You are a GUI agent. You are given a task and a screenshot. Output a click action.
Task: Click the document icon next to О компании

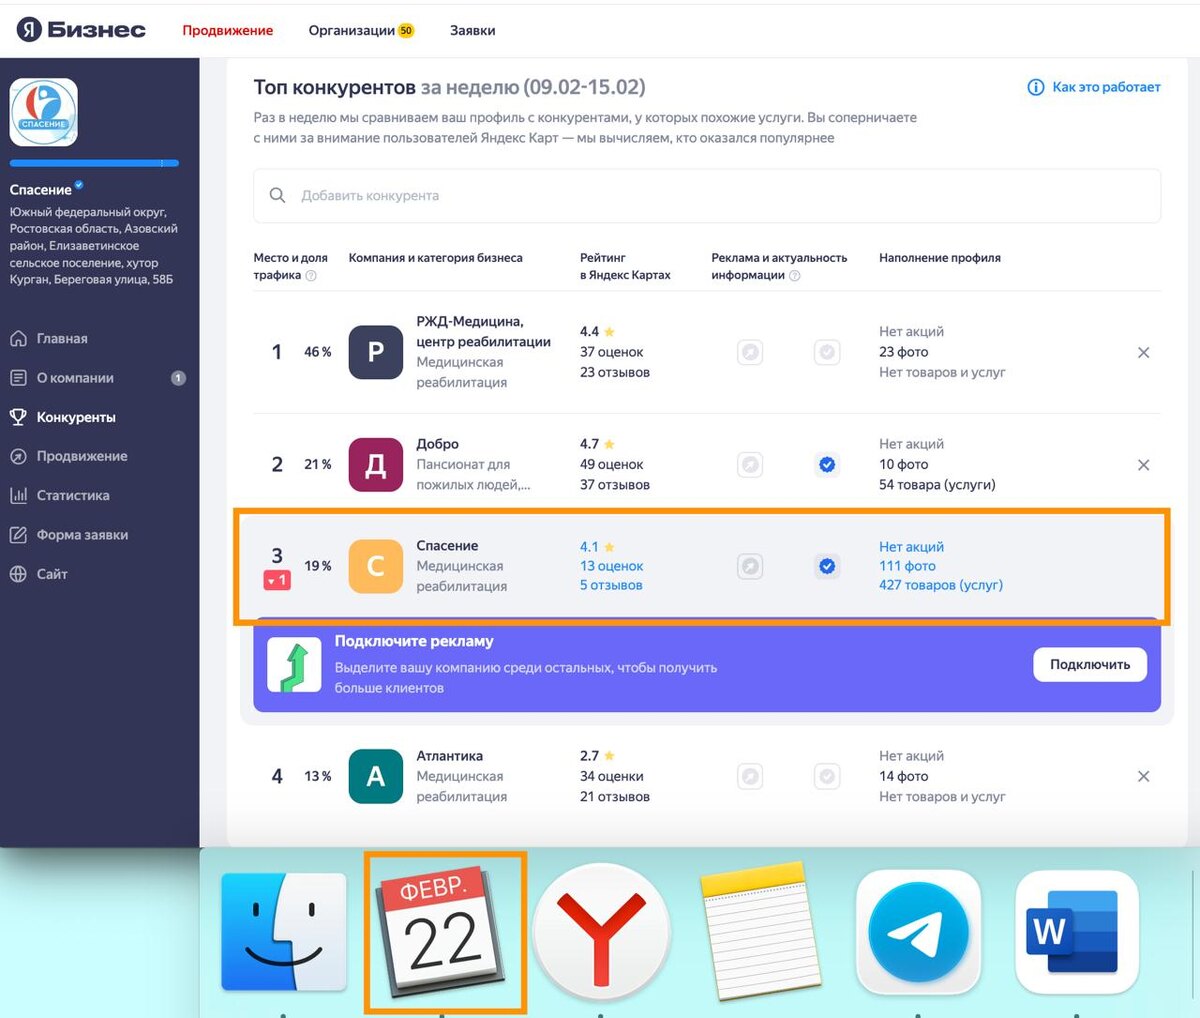[x=18, y=378]
